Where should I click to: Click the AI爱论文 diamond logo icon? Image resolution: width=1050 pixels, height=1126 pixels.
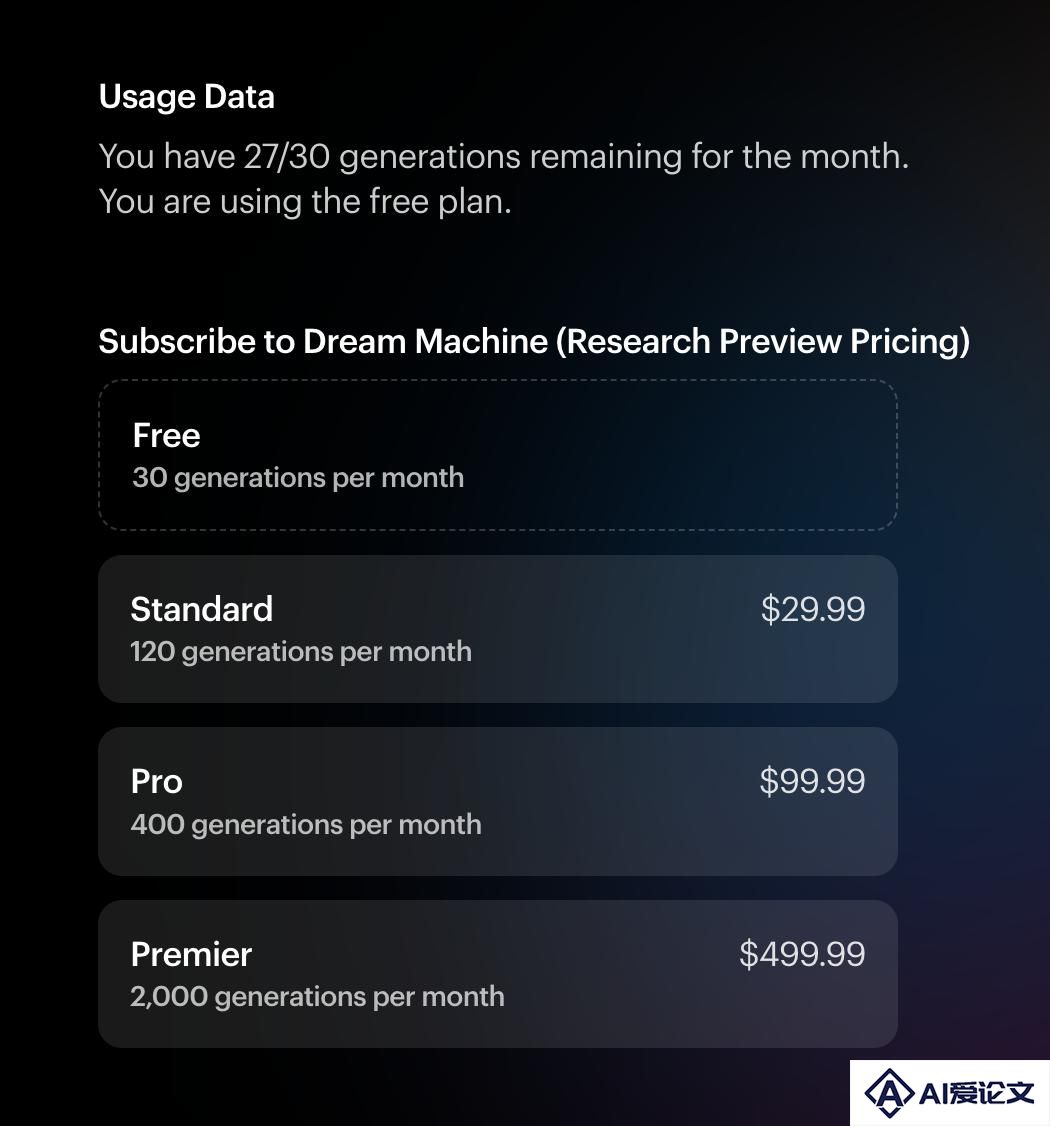(x=889, y=1094)
